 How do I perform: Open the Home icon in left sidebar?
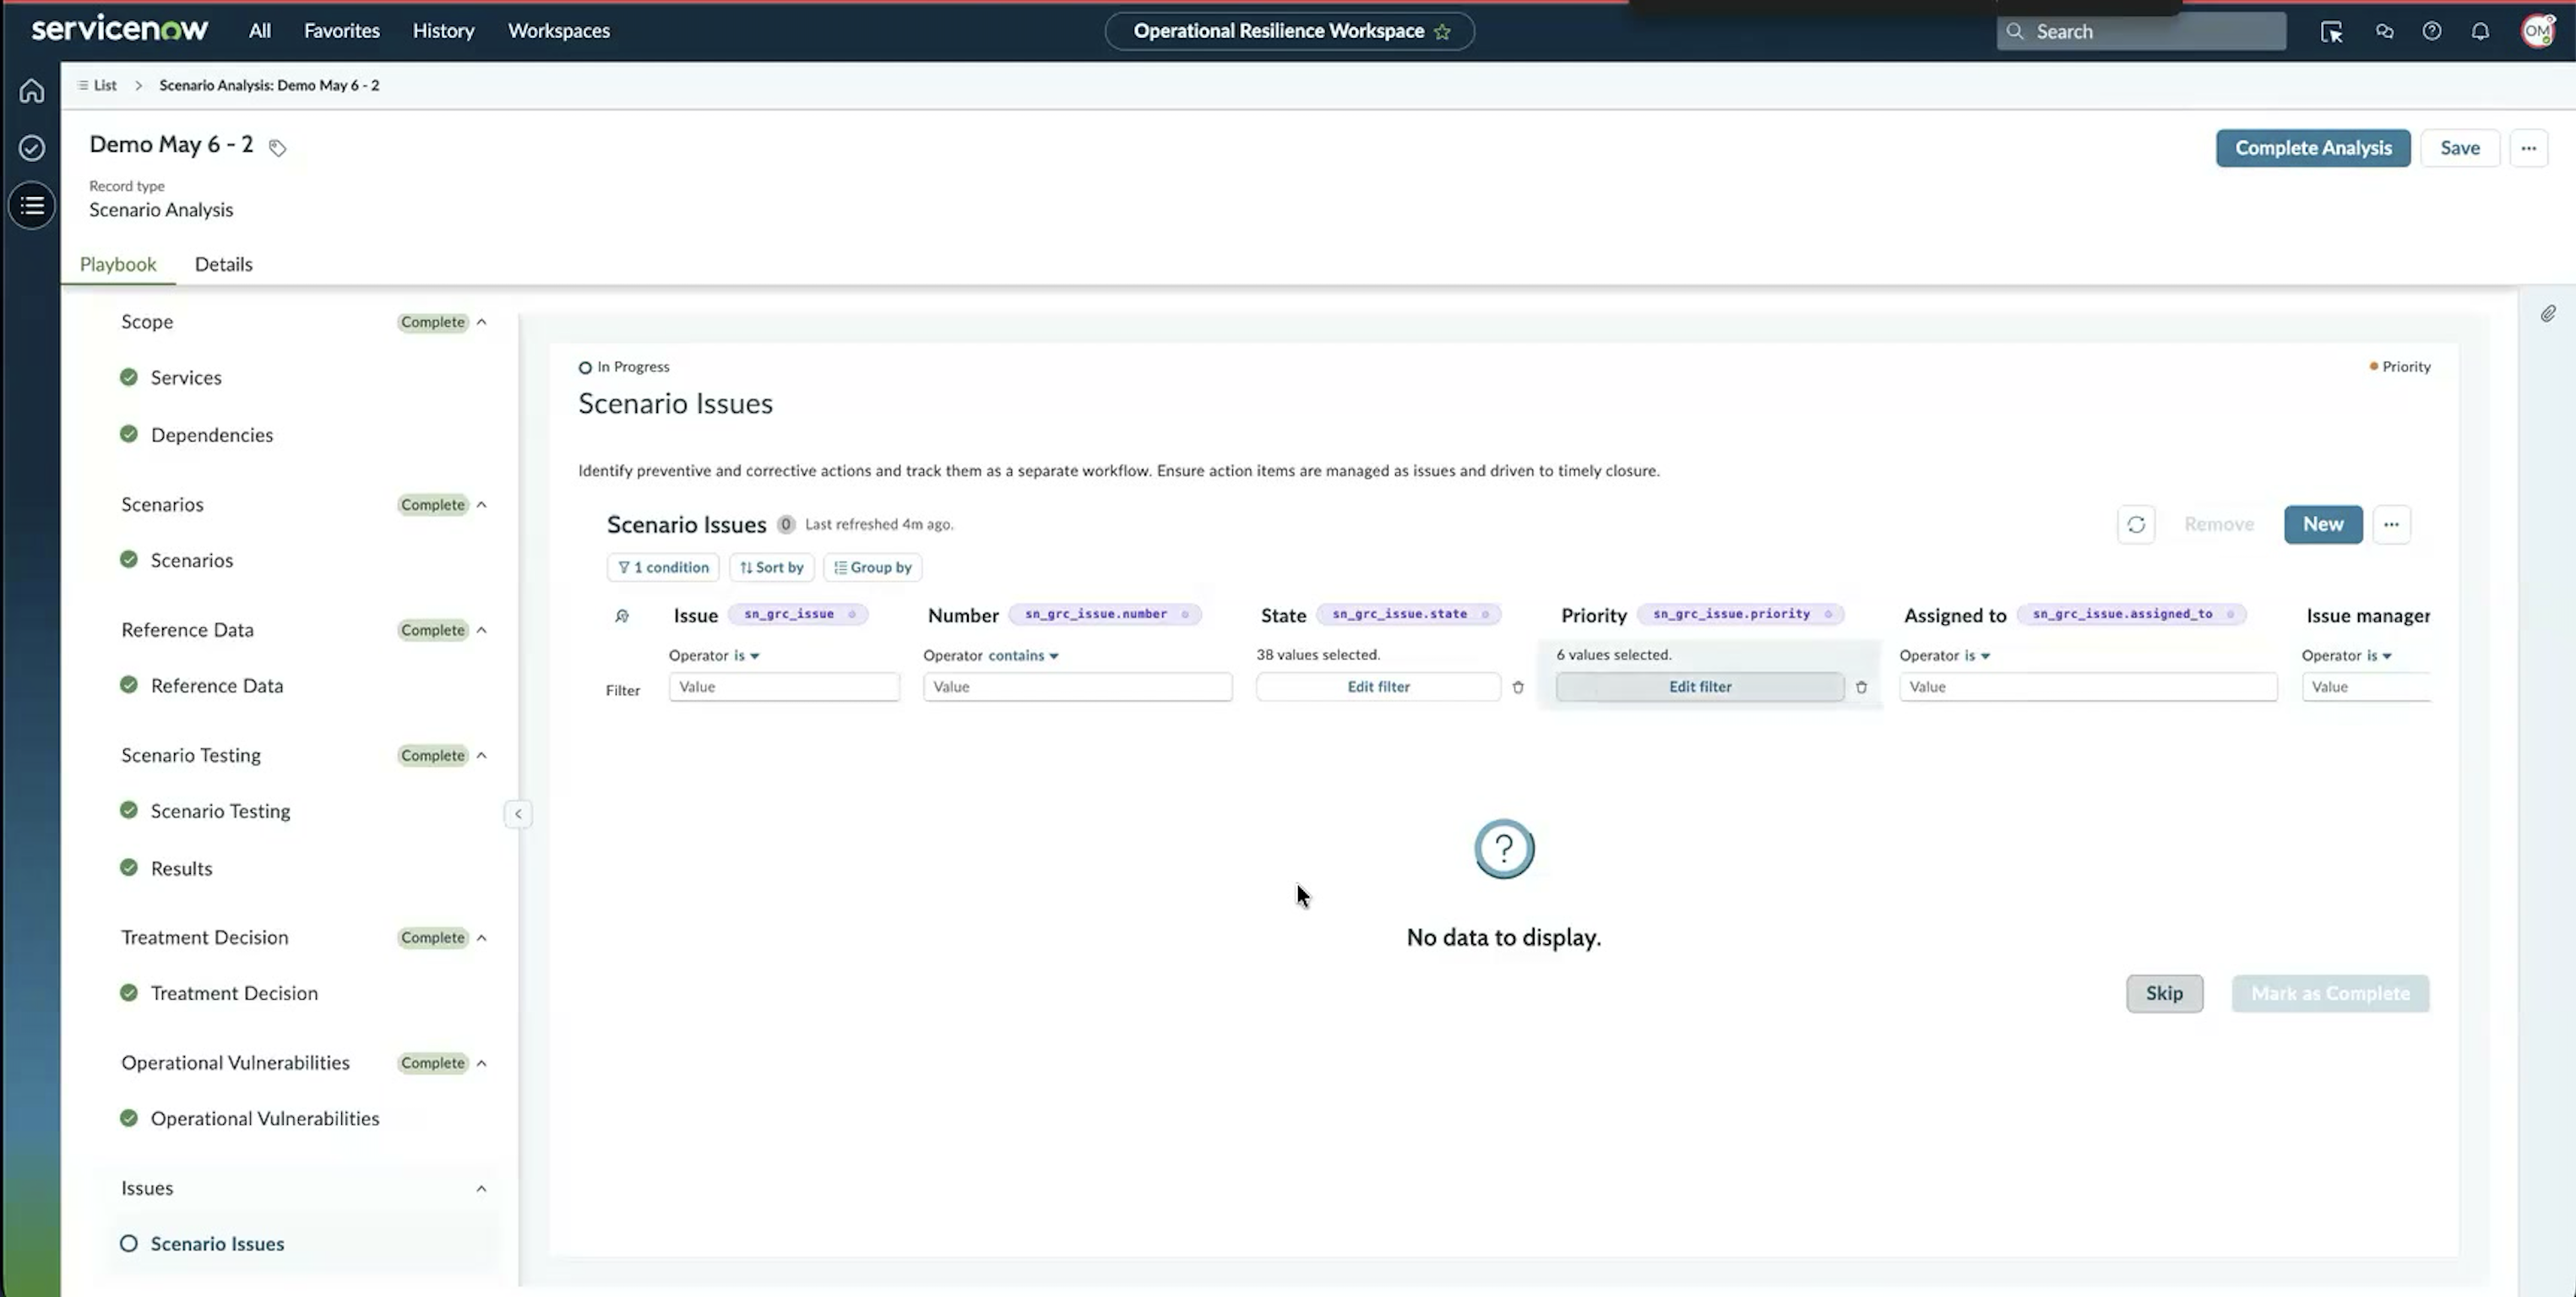click(x=32, y=91)
